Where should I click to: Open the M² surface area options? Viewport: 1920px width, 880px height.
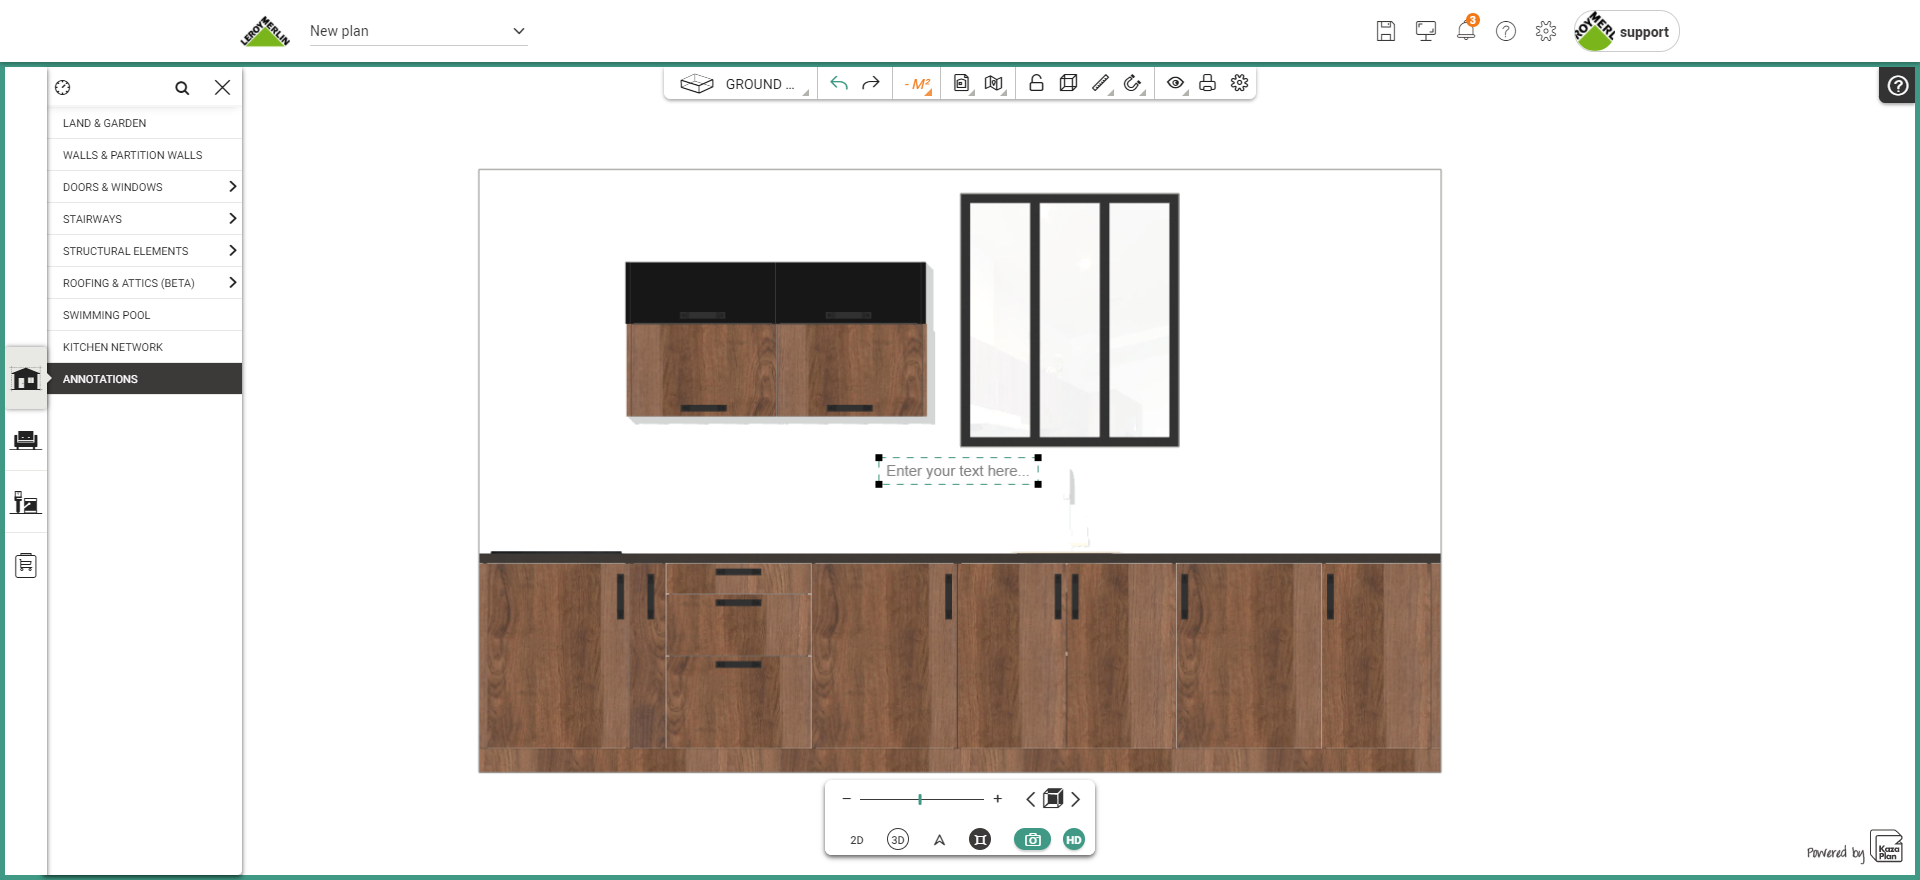pos(917,84)
